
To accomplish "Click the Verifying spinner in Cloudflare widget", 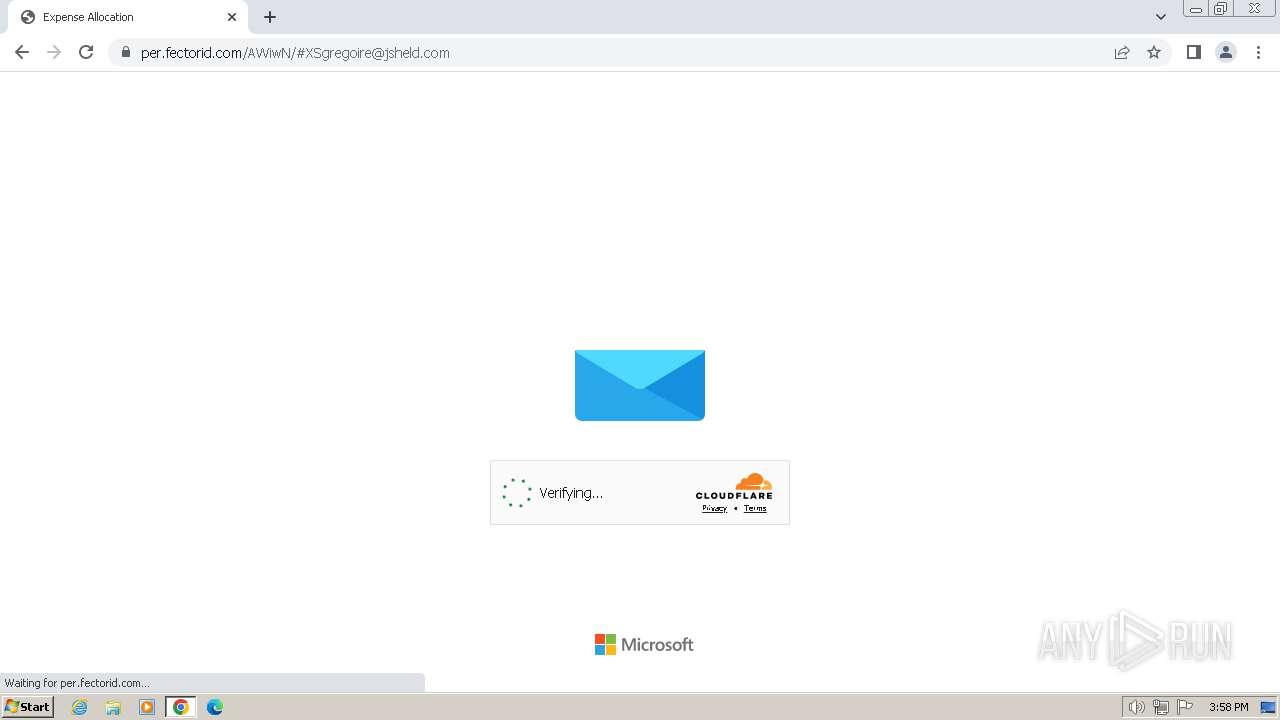I will coord(517,493).
